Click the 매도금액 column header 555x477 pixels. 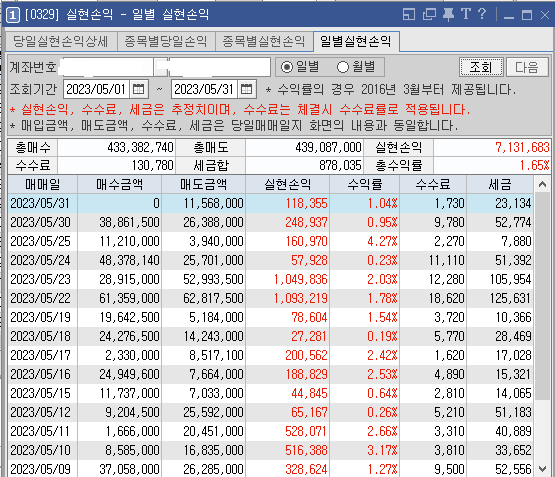pyautogui.click(x=203, y=184)
